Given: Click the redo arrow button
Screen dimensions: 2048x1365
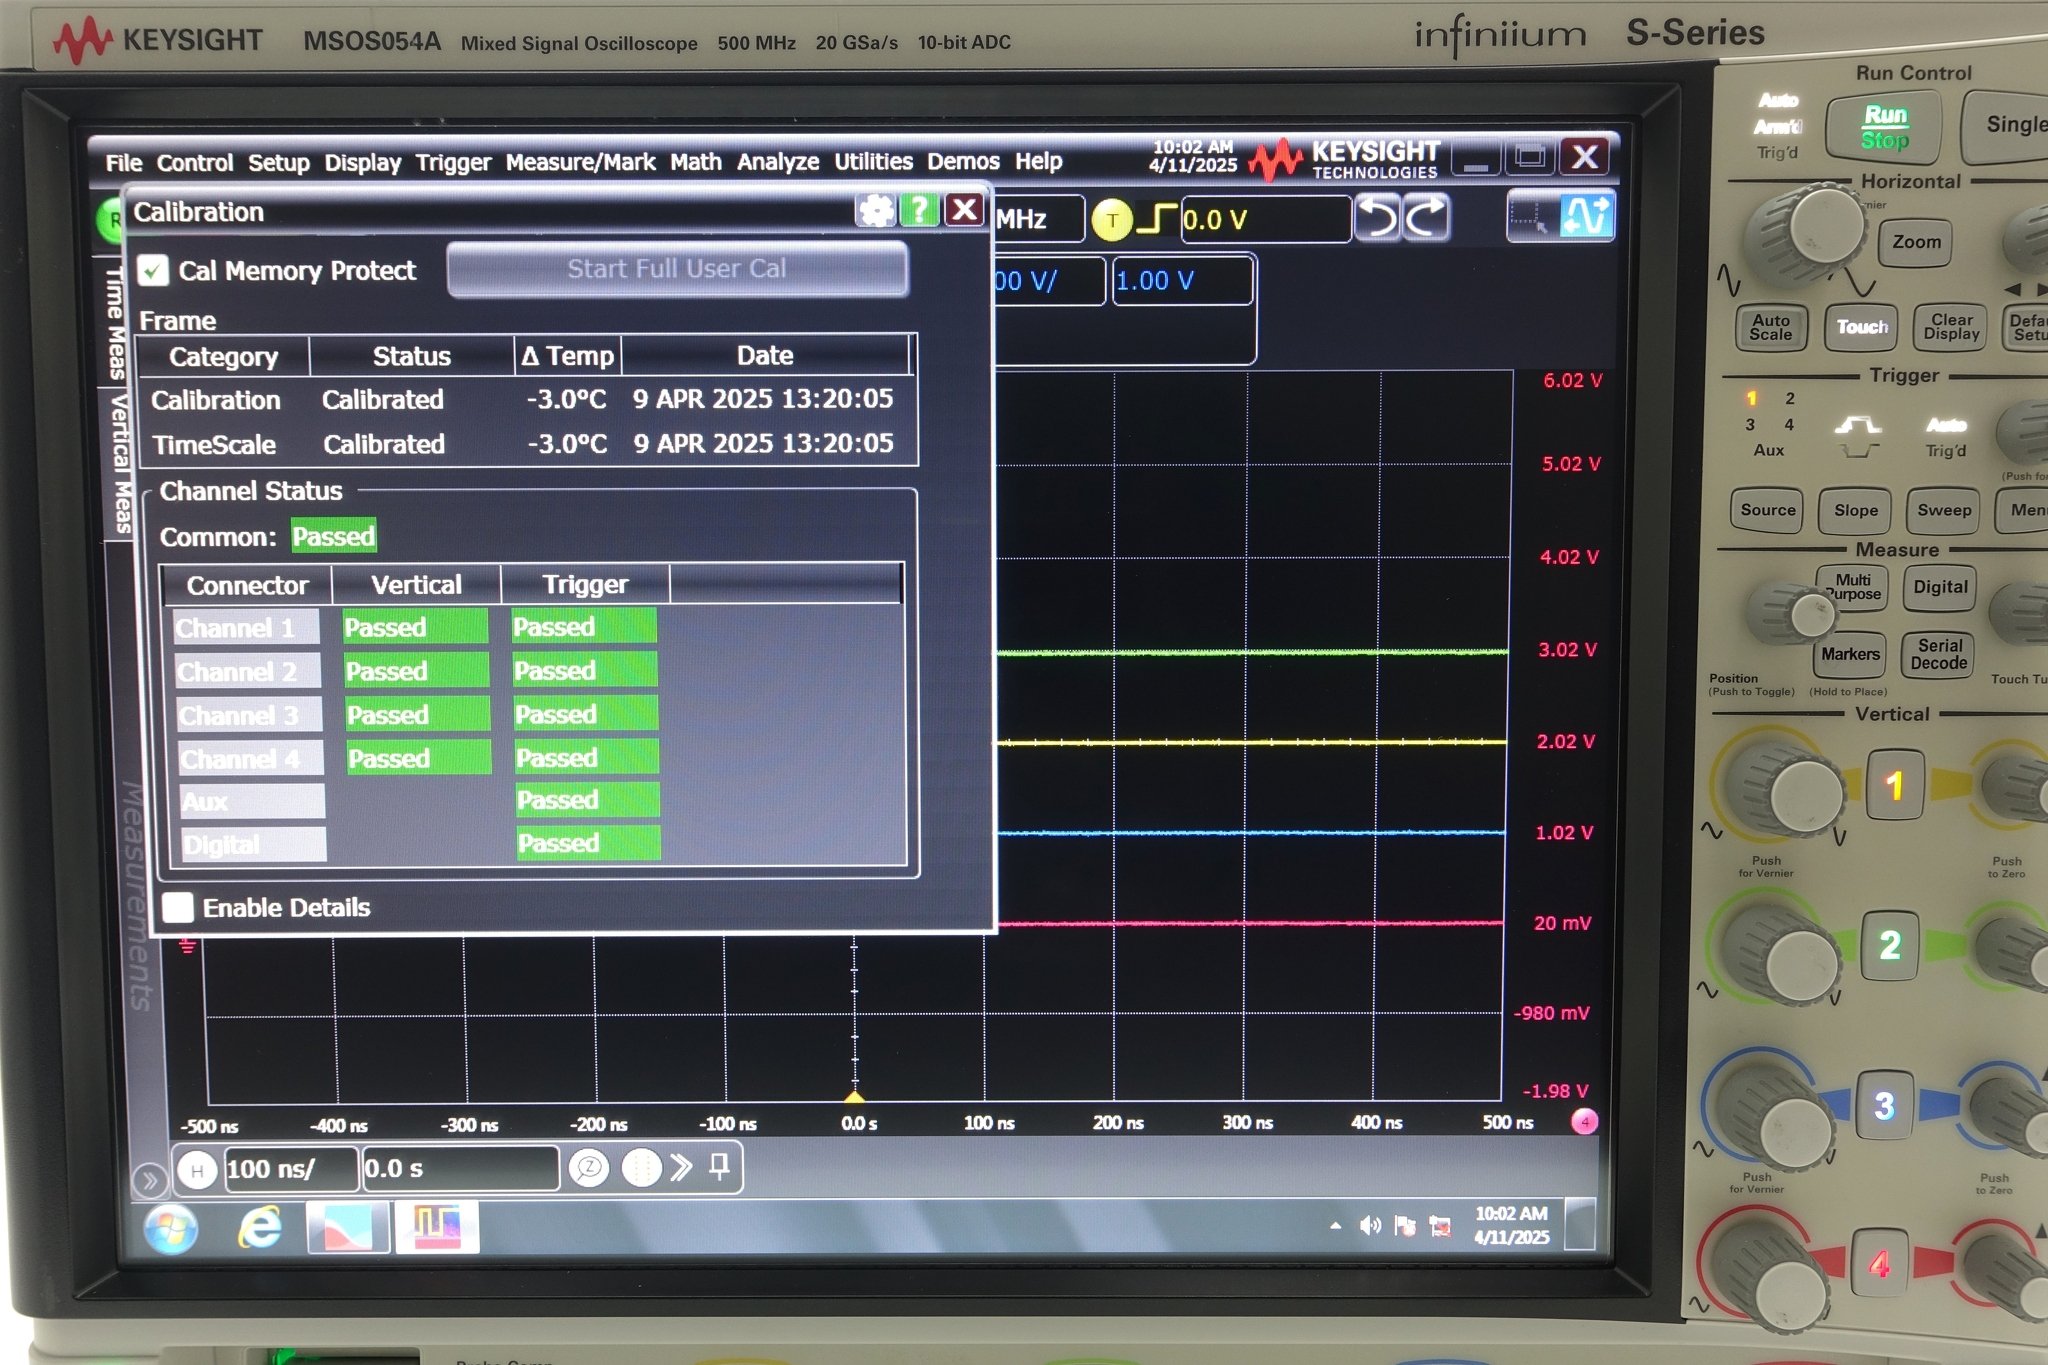Looking at the screenshot, I should 1425,217.
